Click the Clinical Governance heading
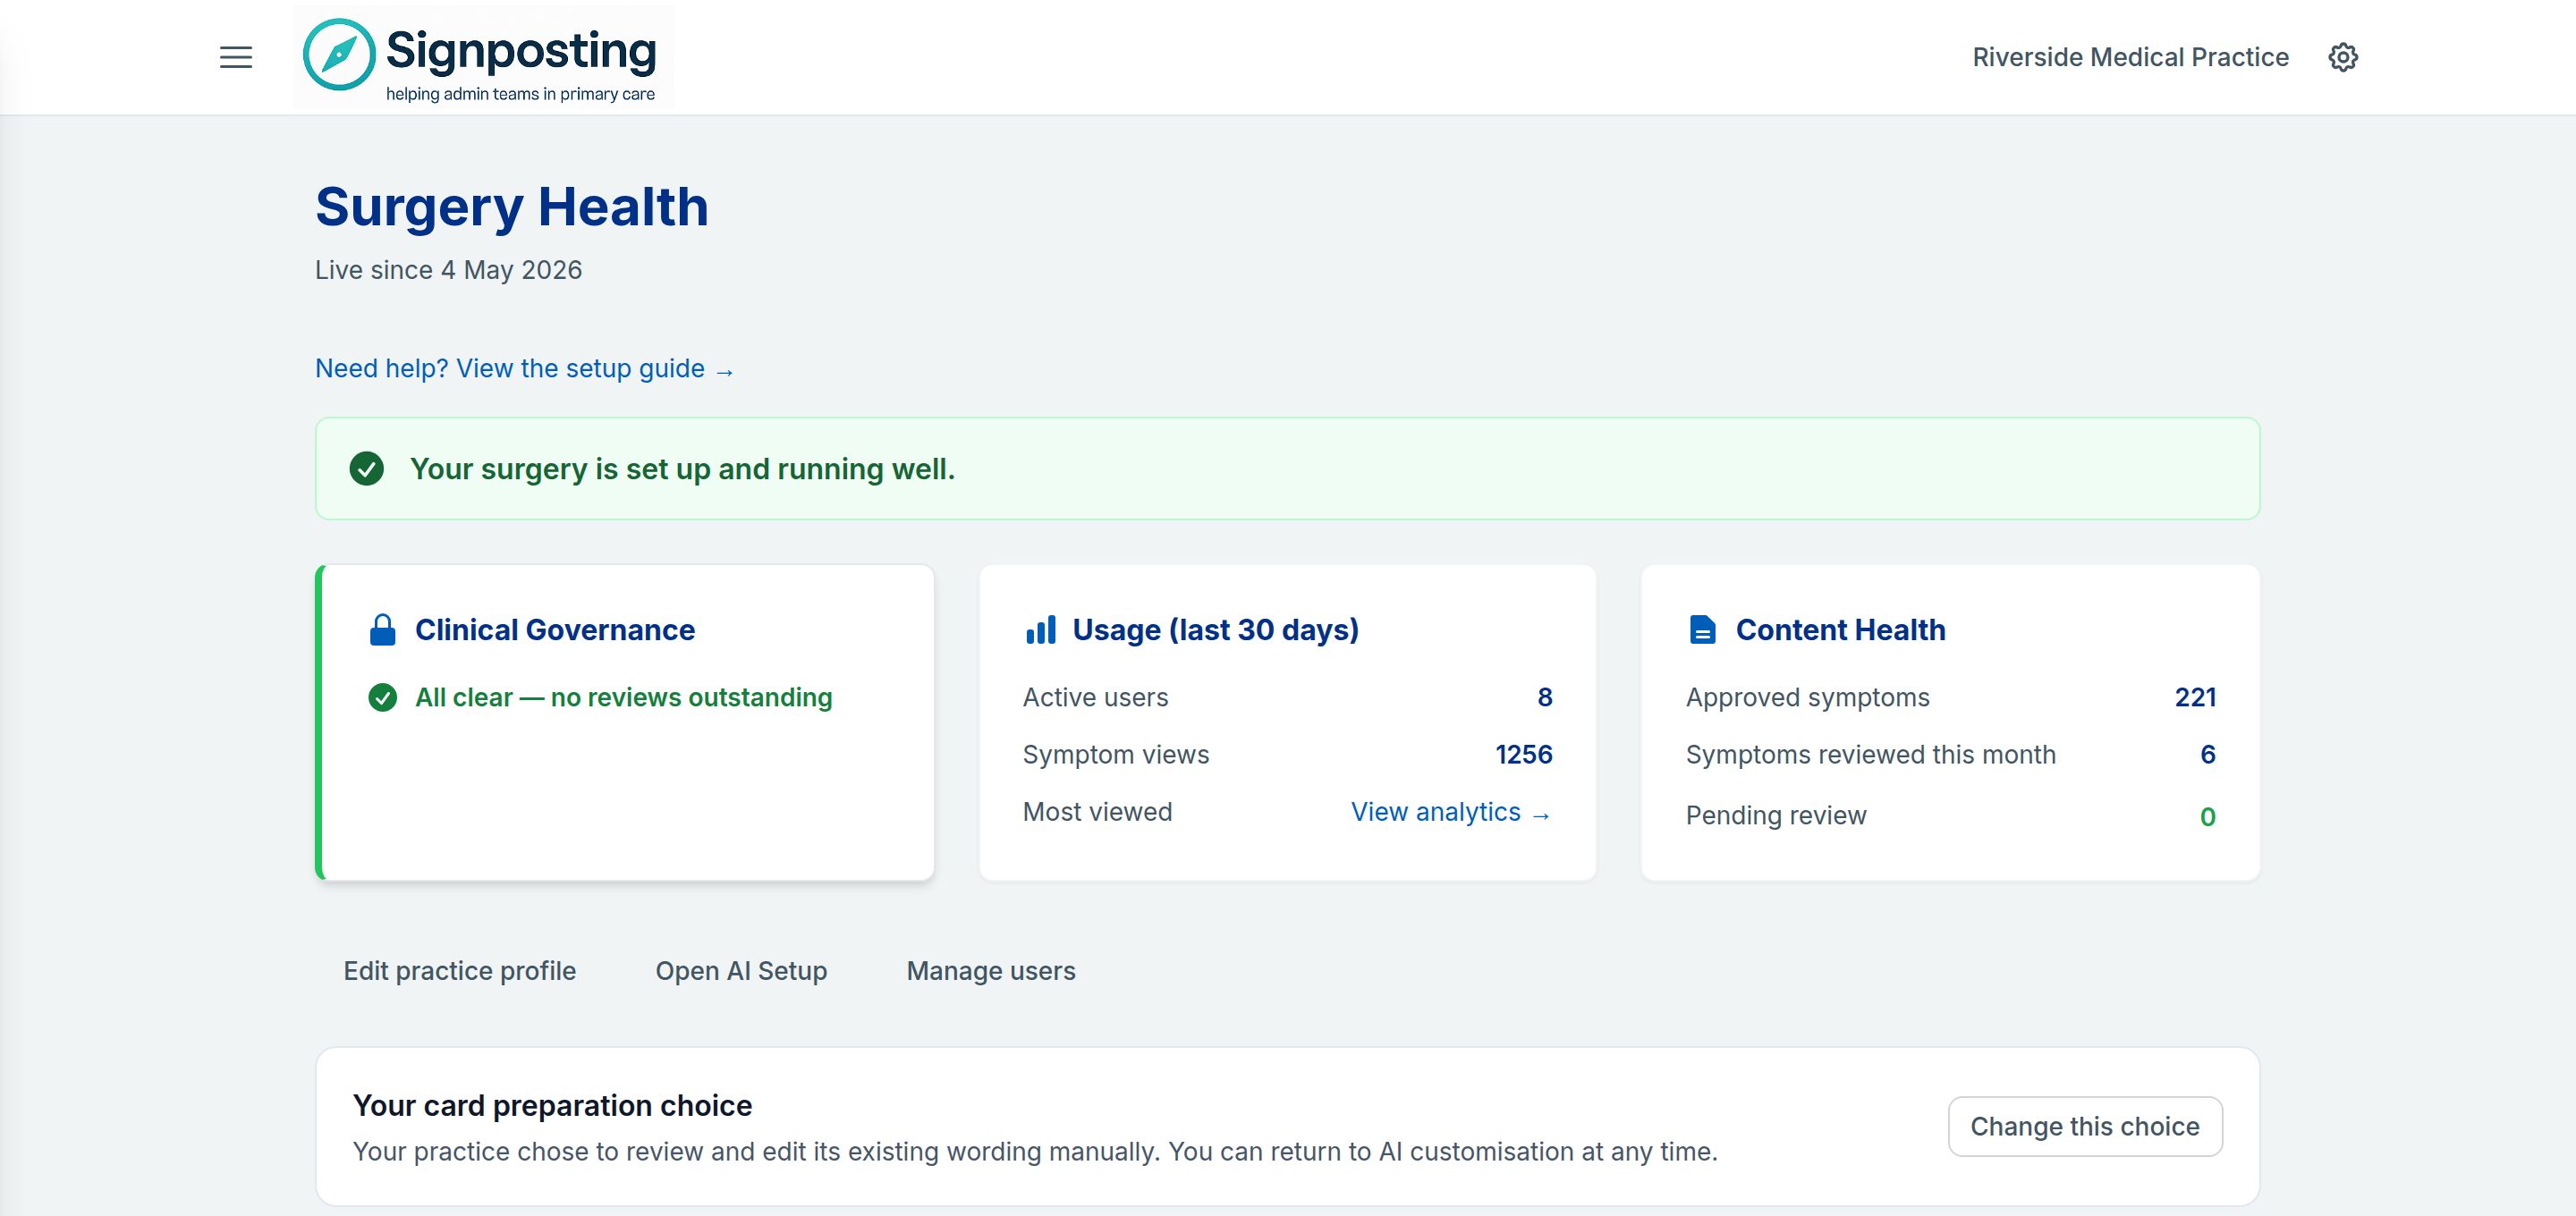This screenshot has width=2576, height=1216. pos(555,630)
